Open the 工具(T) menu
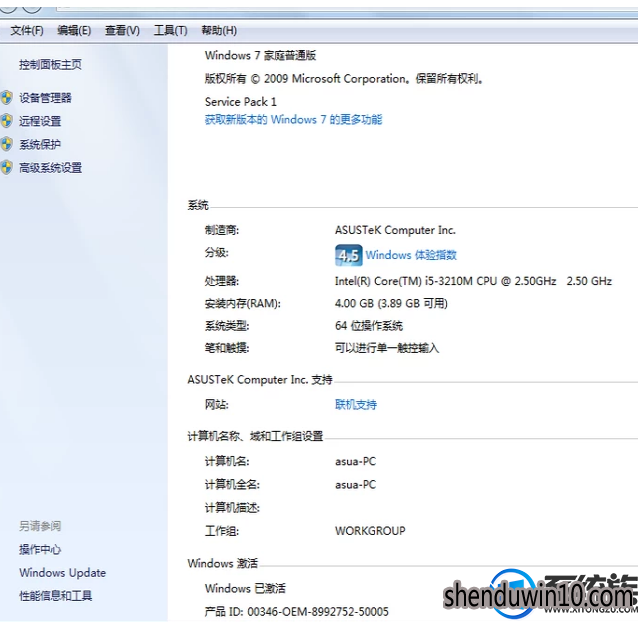The width and height of the screenshot is (638, 622). (170, 31)
